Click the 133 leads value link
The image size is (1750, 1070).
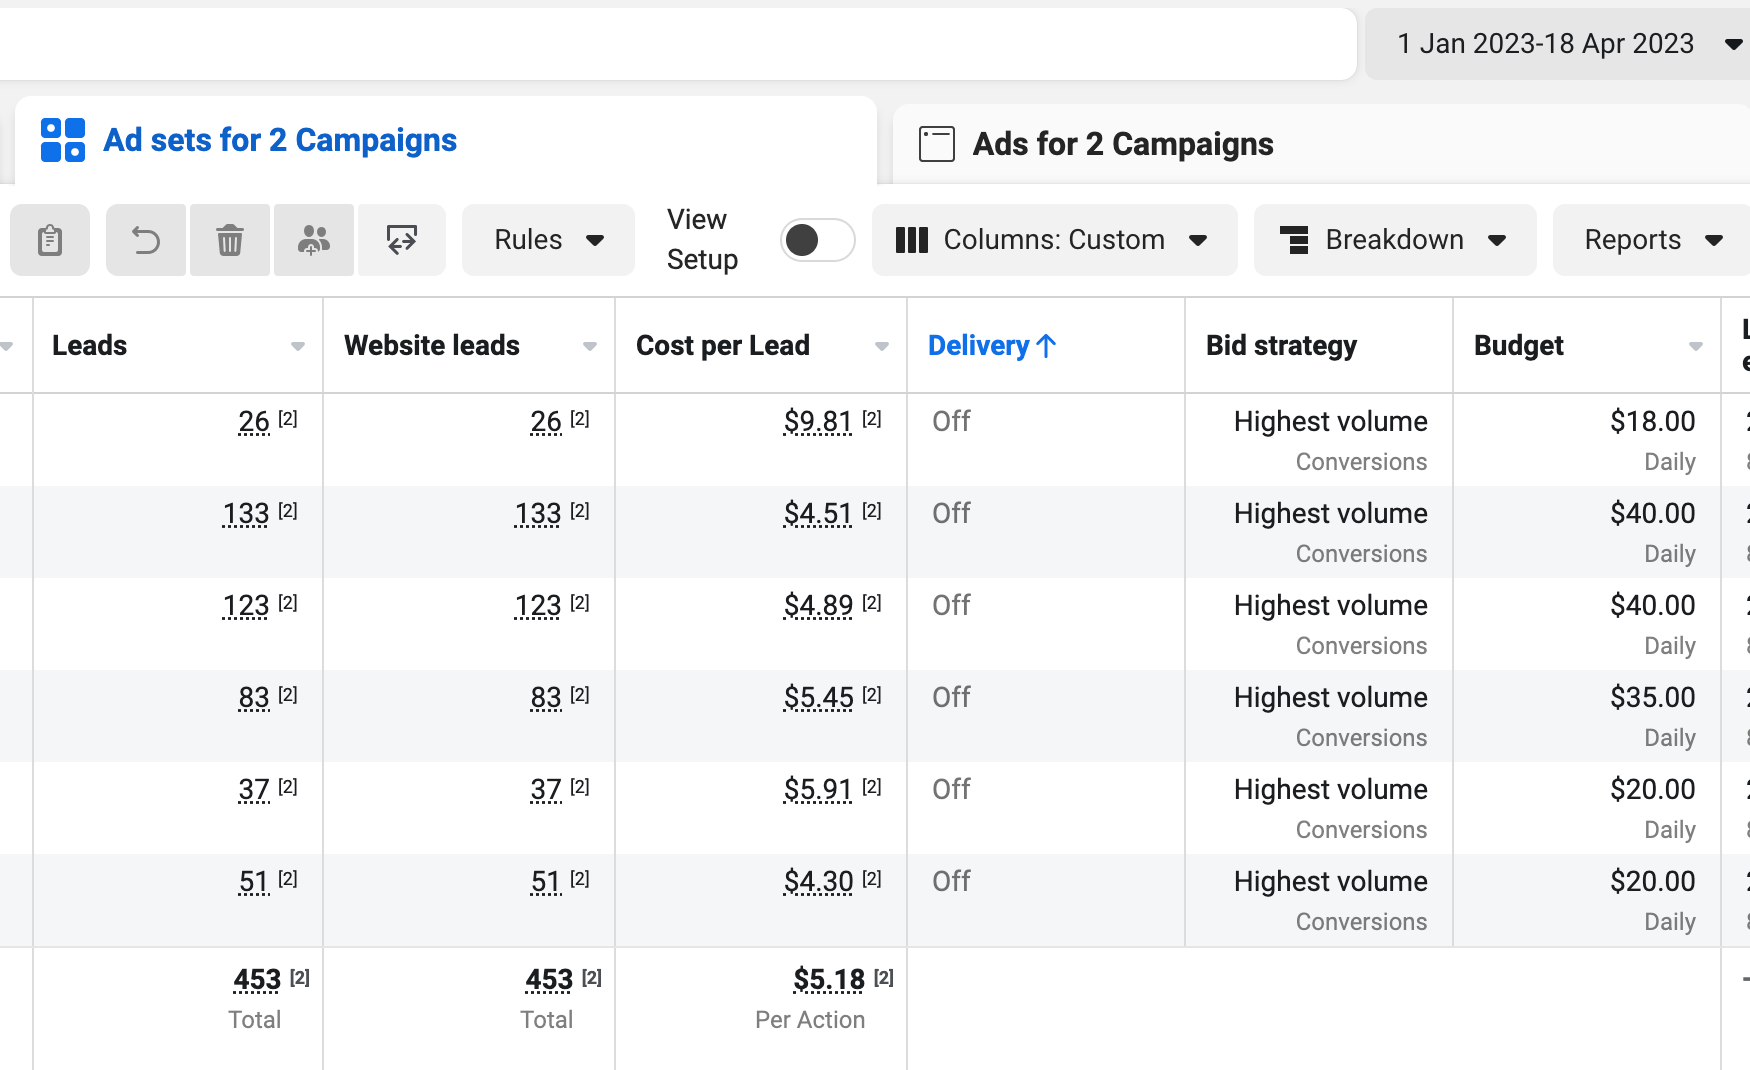[246, 514]
